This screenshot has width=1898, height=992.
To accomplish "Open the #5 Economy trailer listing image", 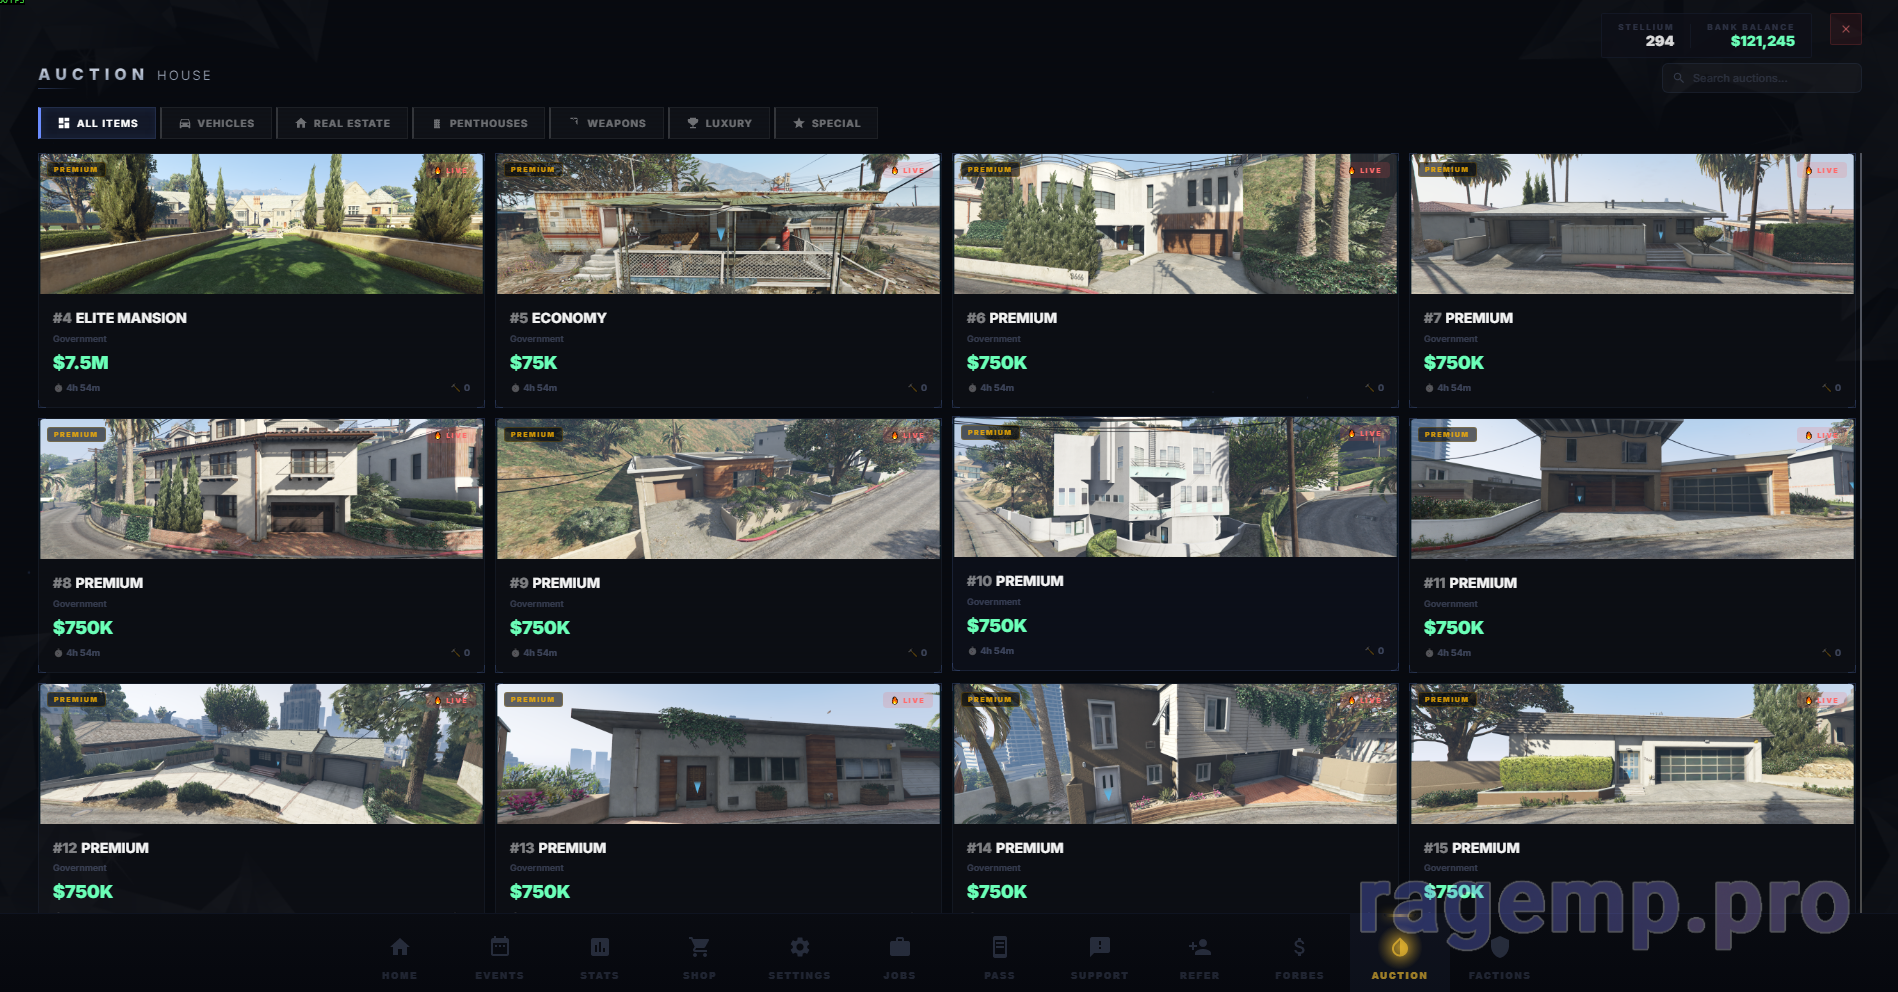I will tap(718, 223).
